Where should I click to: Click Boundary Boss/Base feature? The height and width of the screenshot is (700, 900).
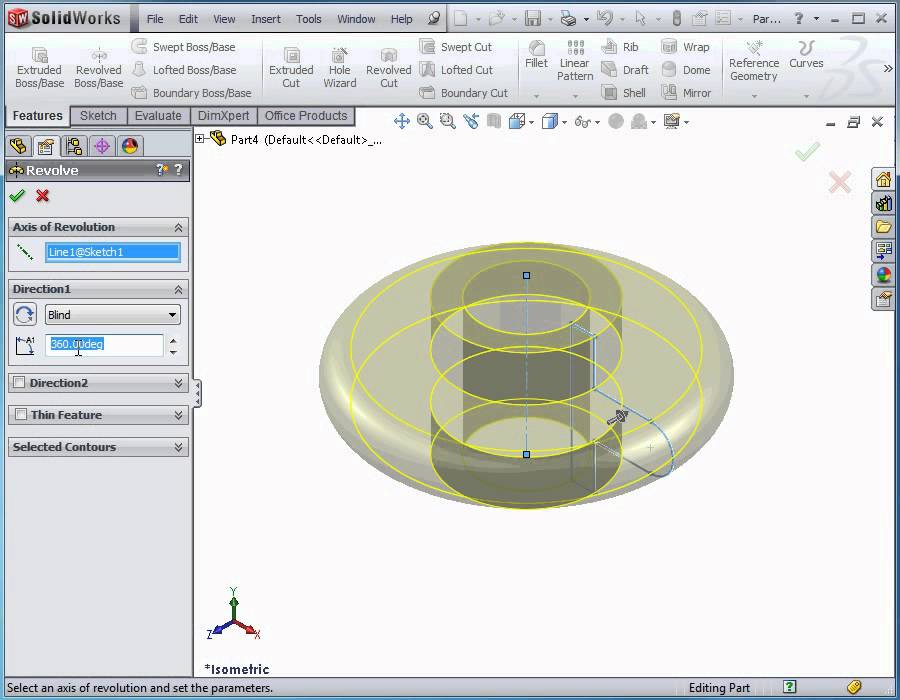pos(192,92)
